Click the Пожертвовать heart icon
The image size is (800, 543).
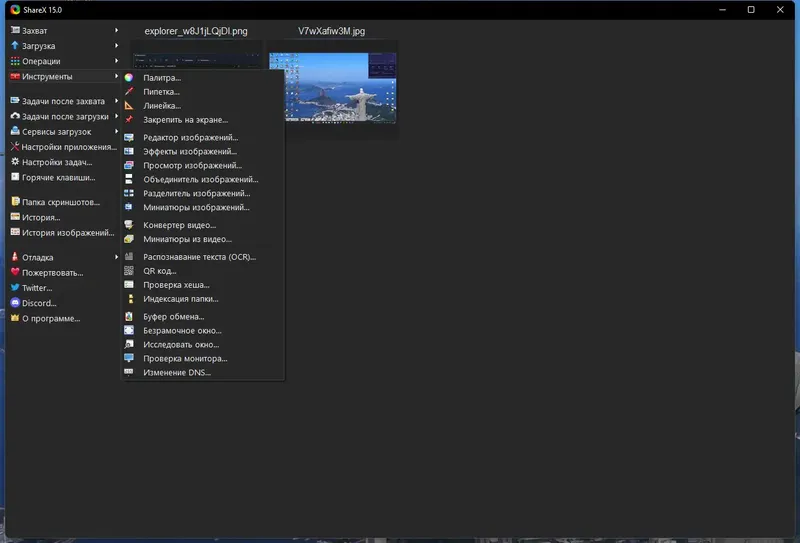(x=15, y=272)
